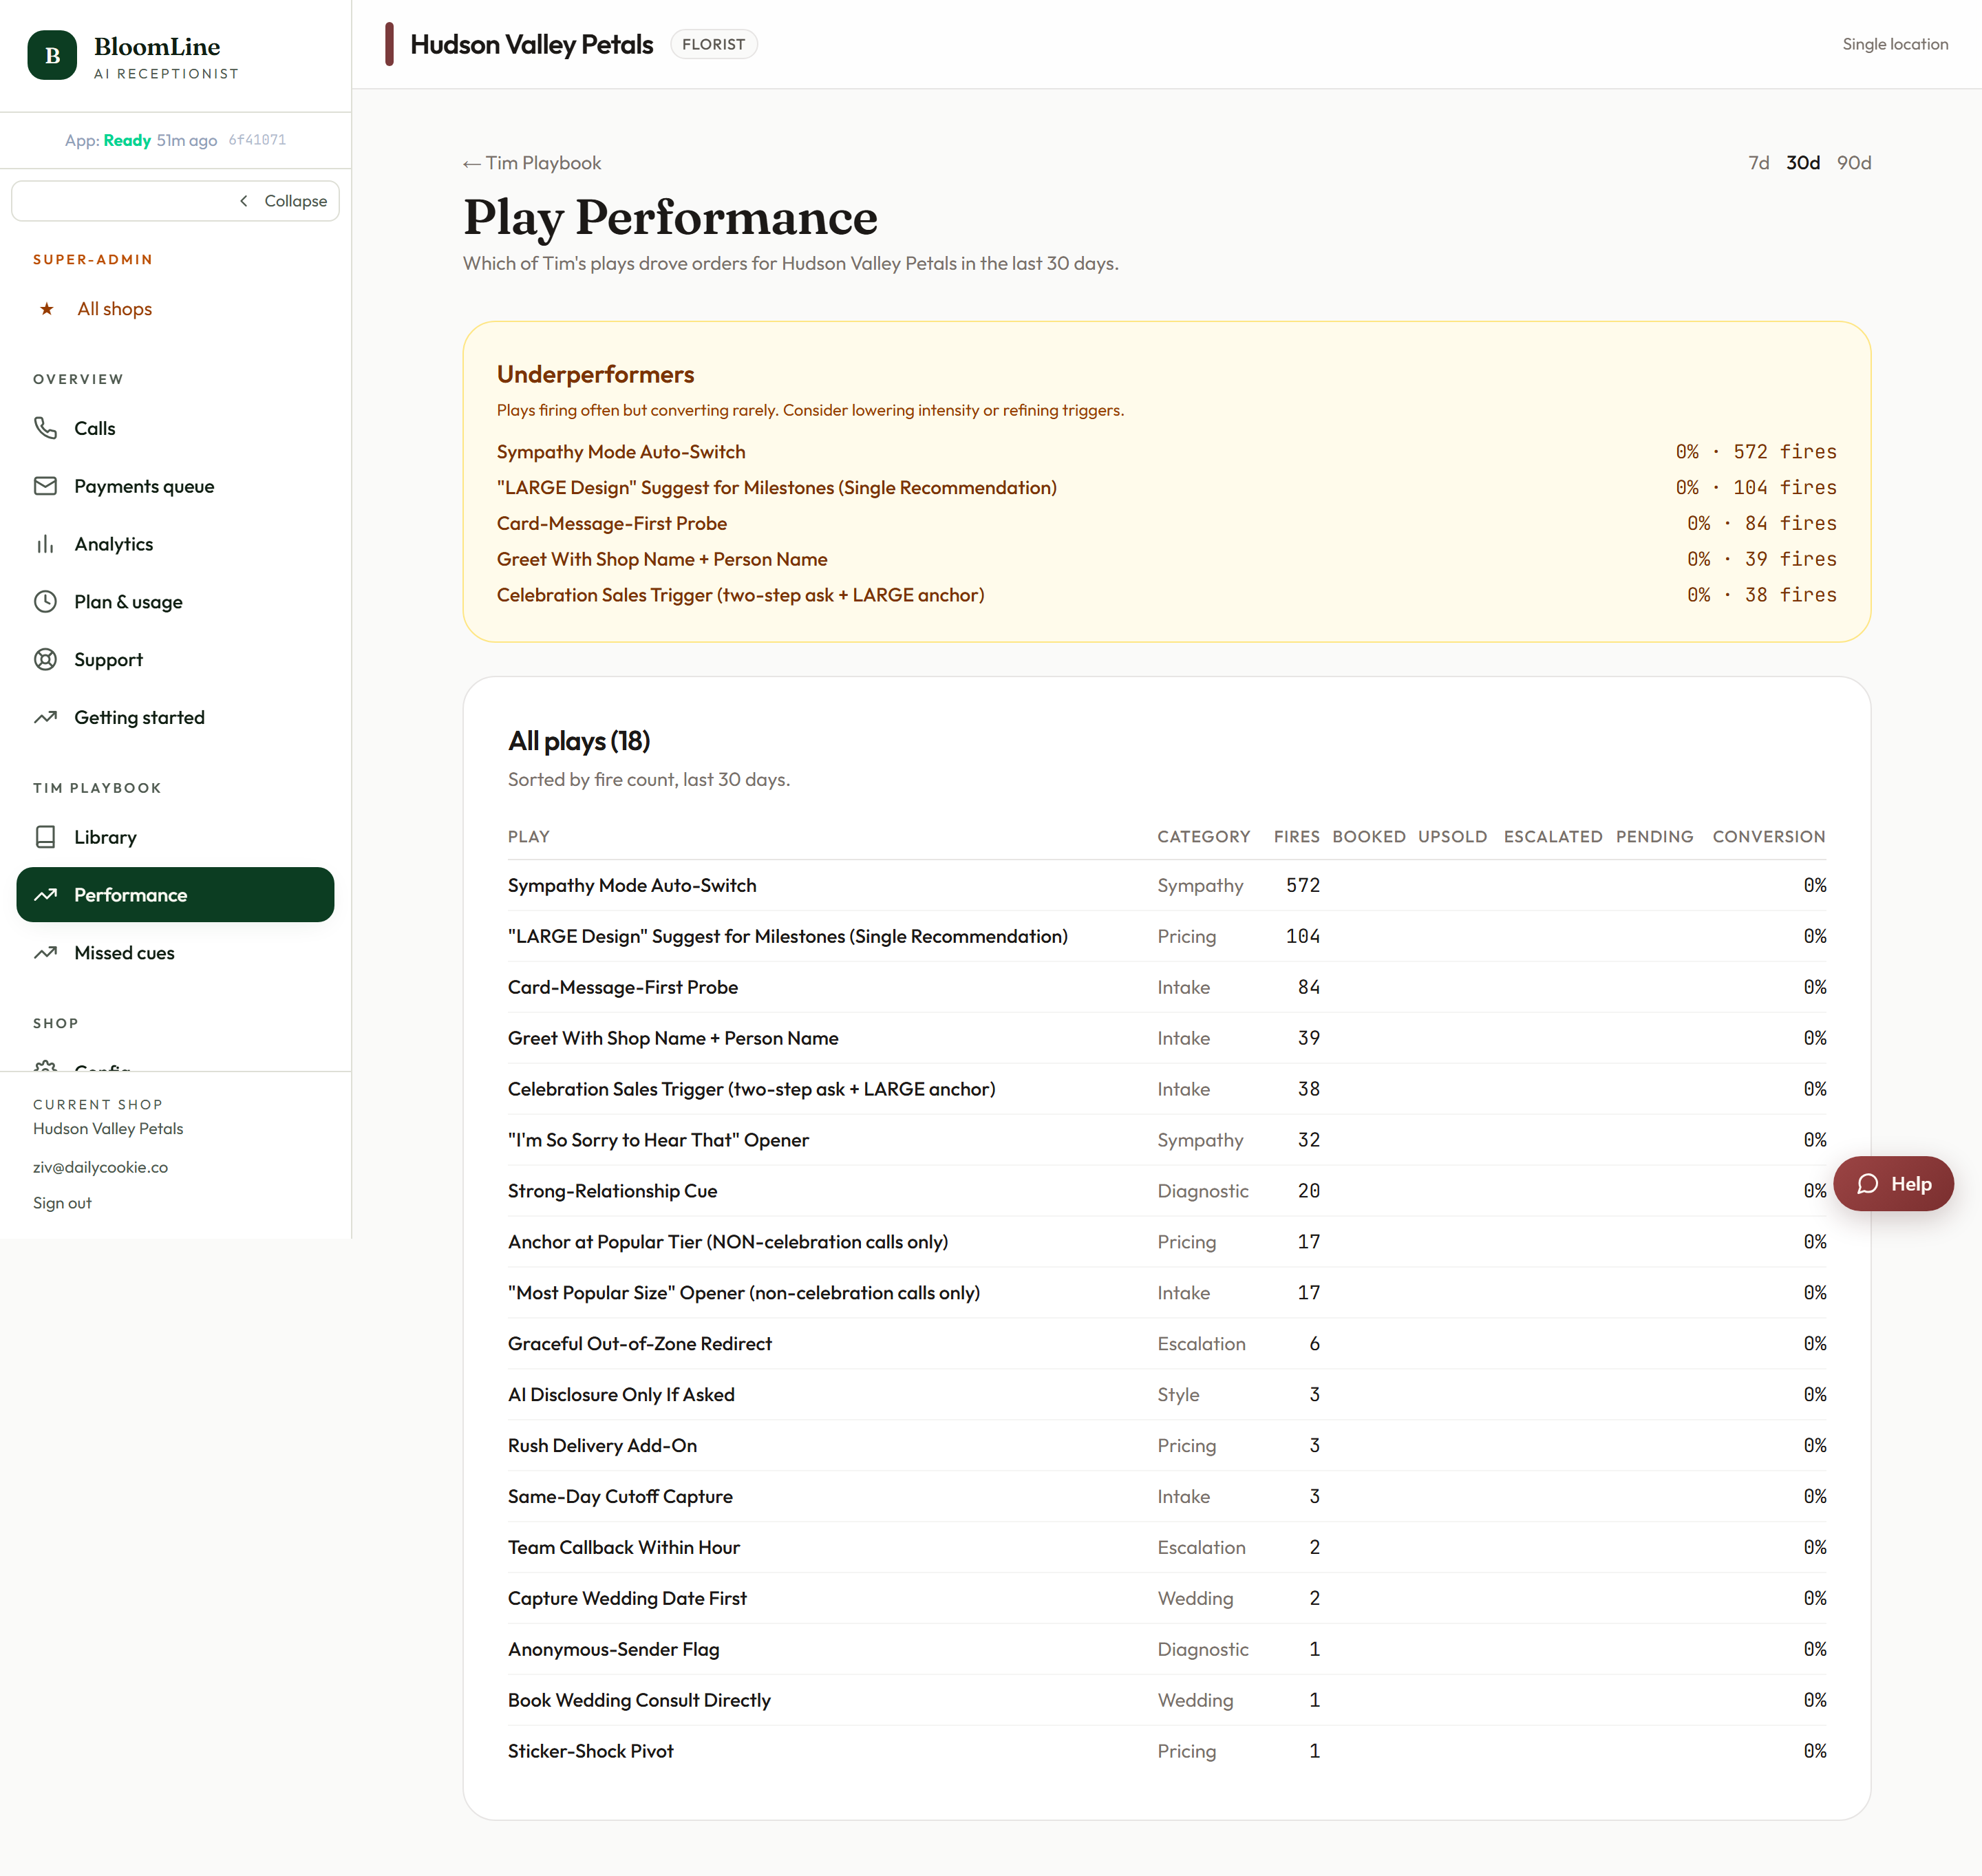Click Single location label

tap(1895, 44)
